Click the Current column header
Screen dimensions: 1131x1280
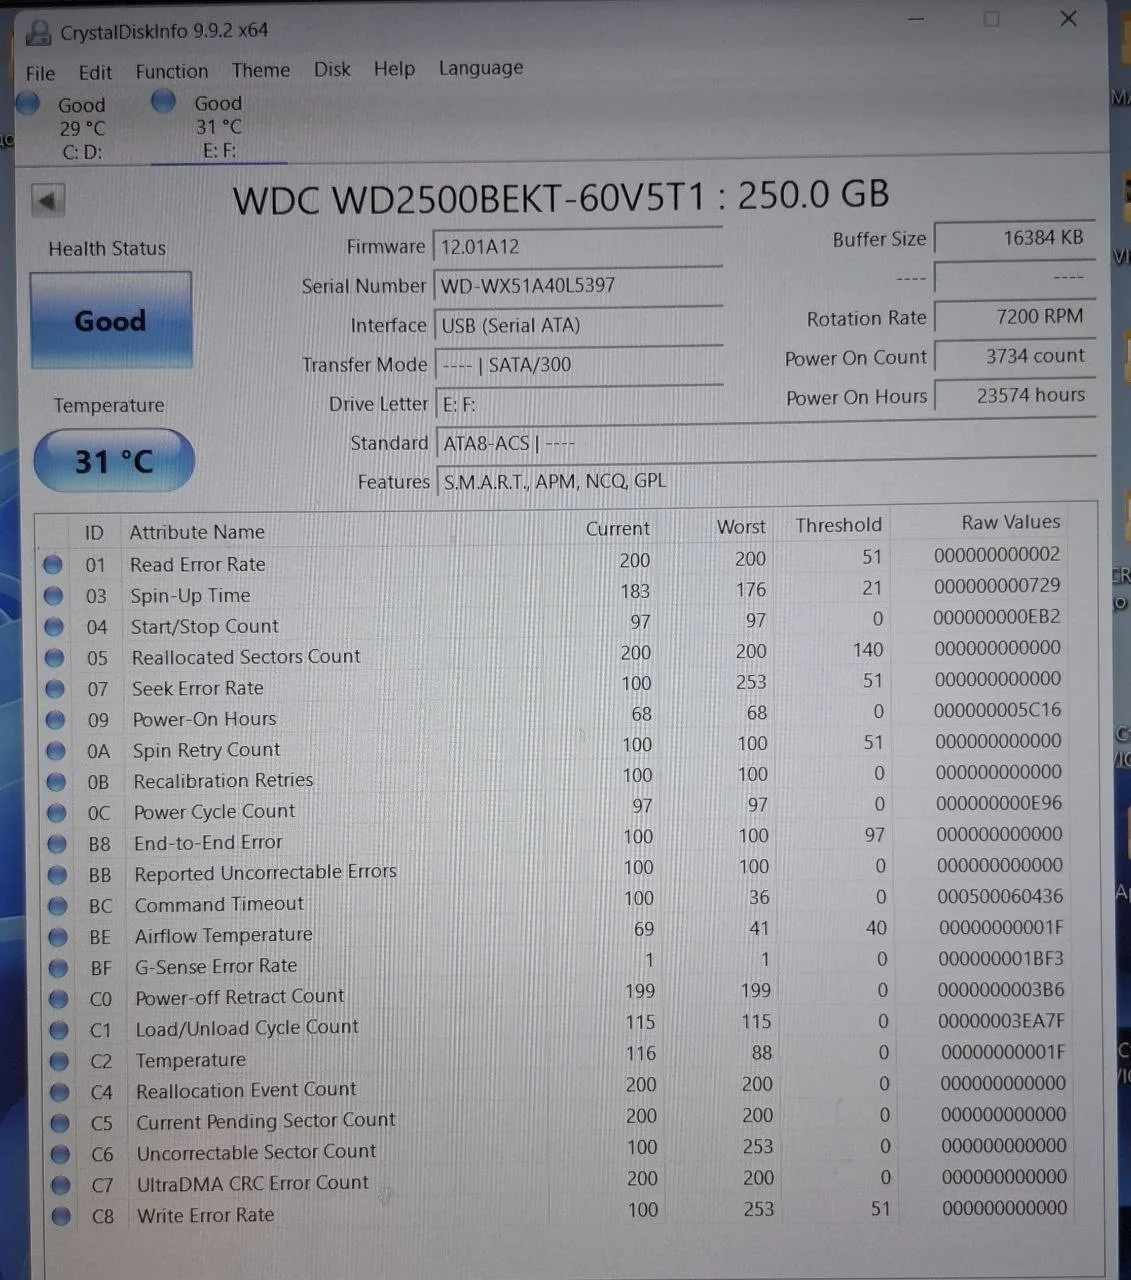tap(617, 528)
